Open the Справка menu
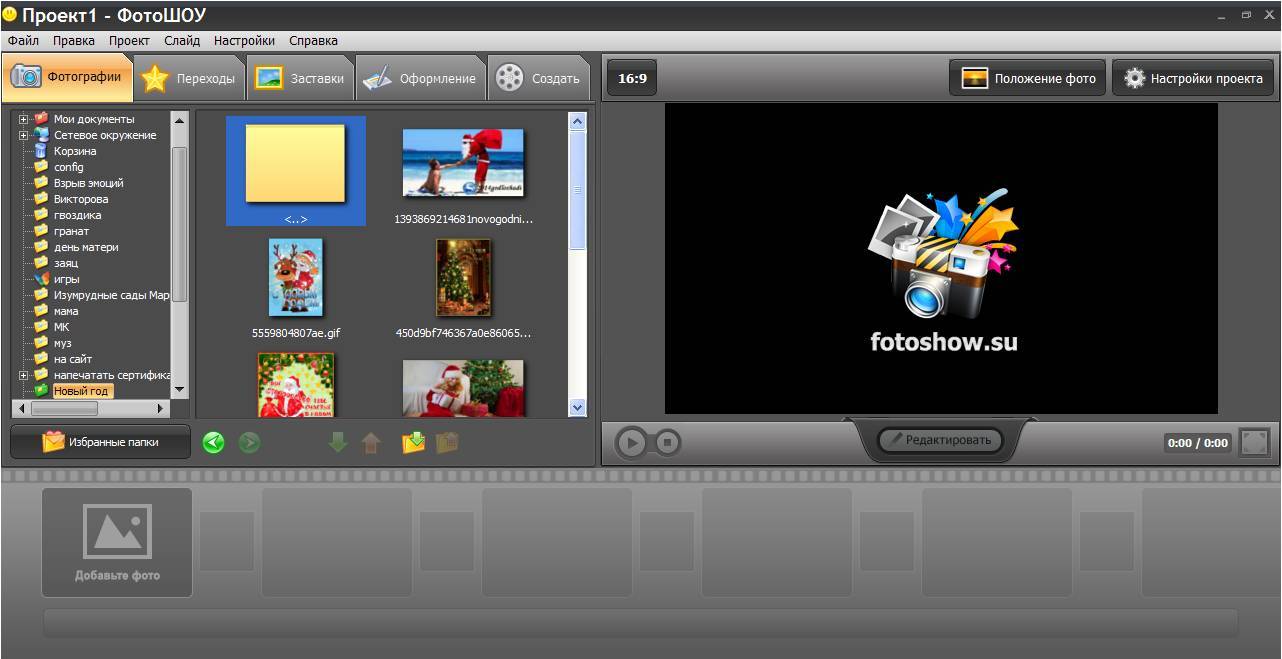 (313, 41)
